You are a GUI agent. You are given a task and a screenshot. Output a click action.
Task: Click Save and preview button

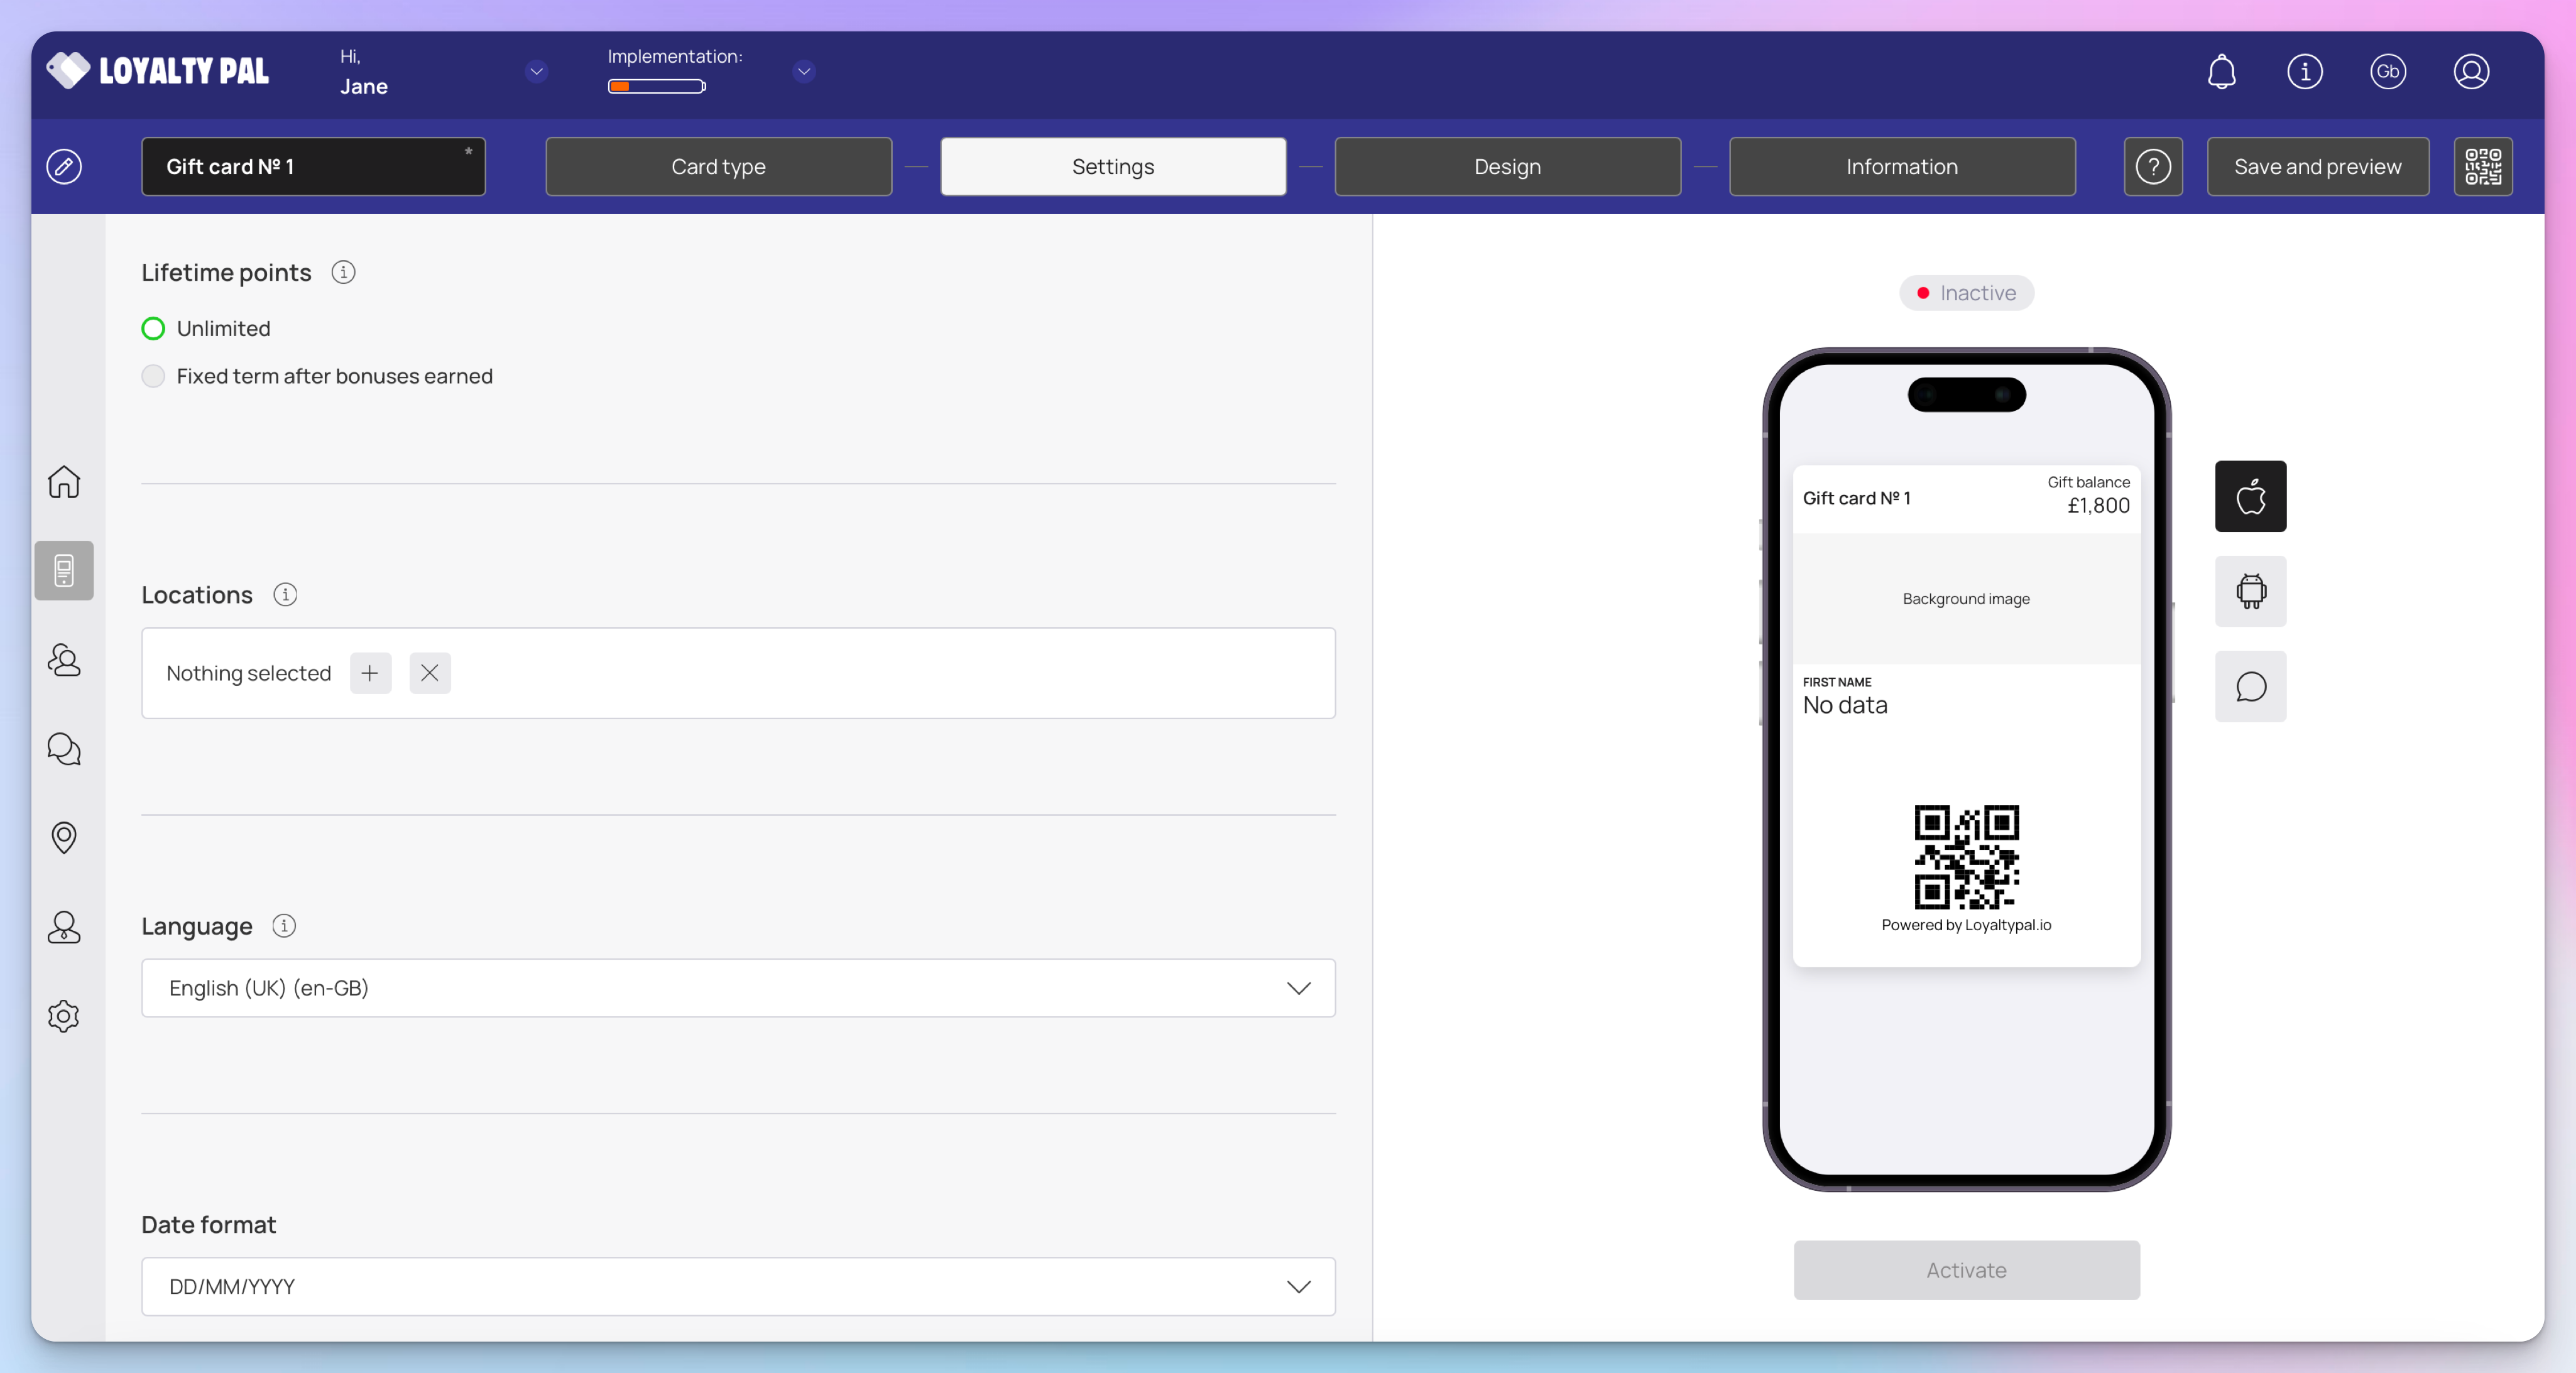[2317, 166]
